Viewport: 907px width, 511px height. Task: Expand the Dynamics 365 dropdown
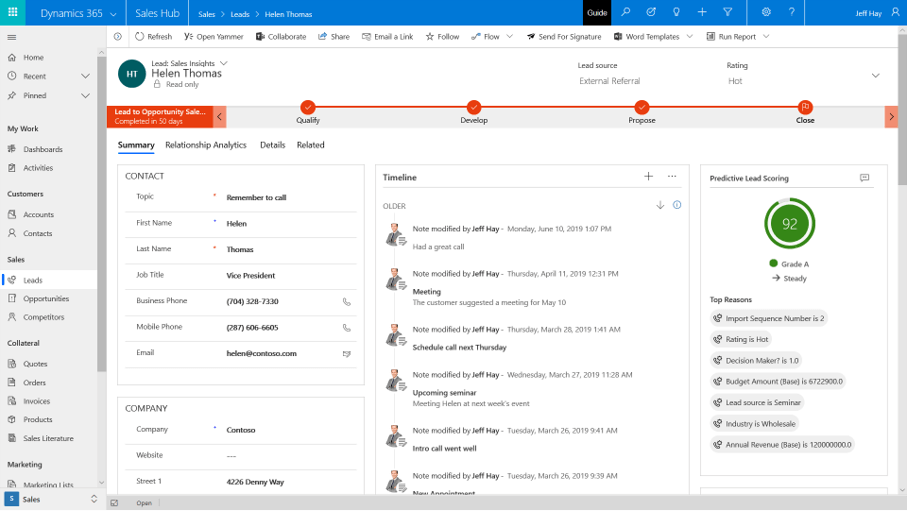[113, 13]
